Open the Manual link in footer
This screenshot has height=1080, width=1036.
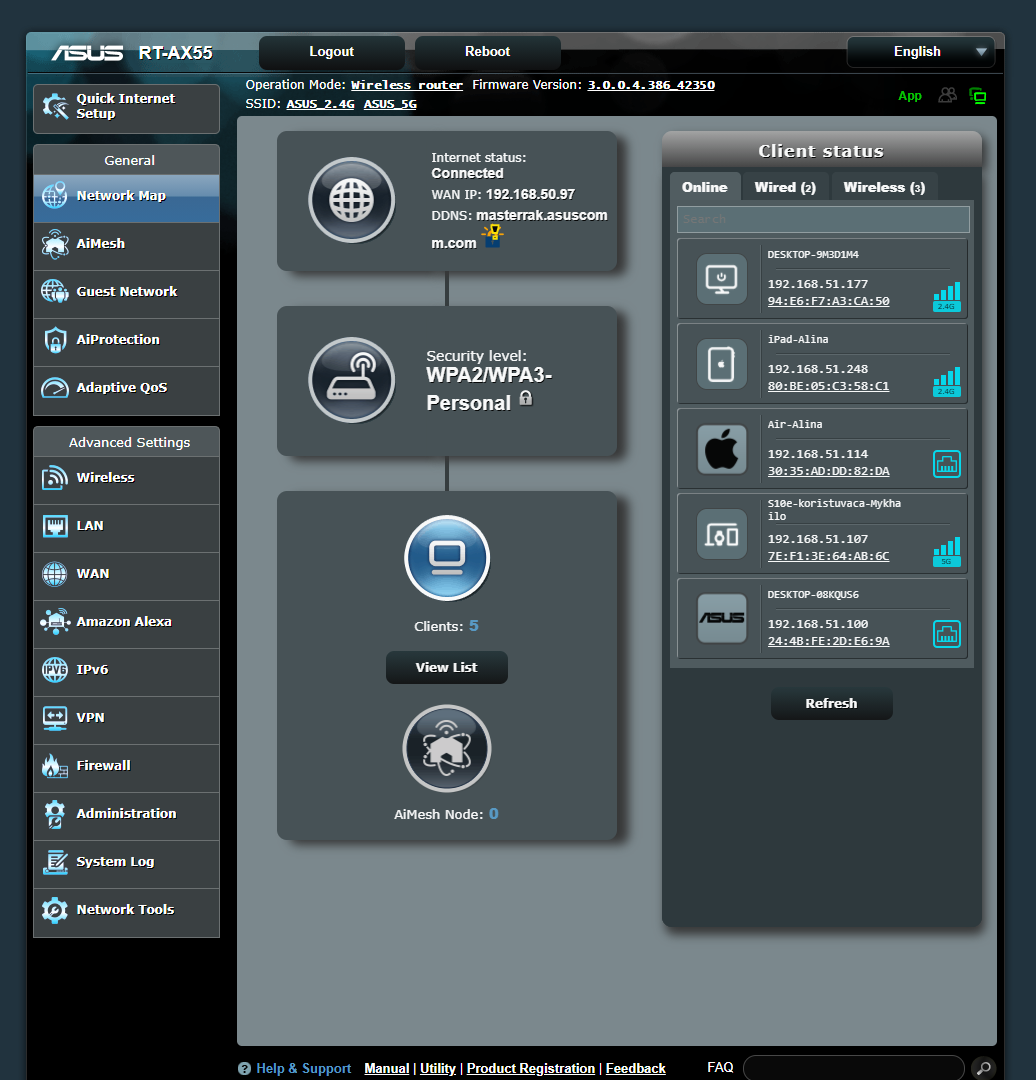coord(386,1068)
